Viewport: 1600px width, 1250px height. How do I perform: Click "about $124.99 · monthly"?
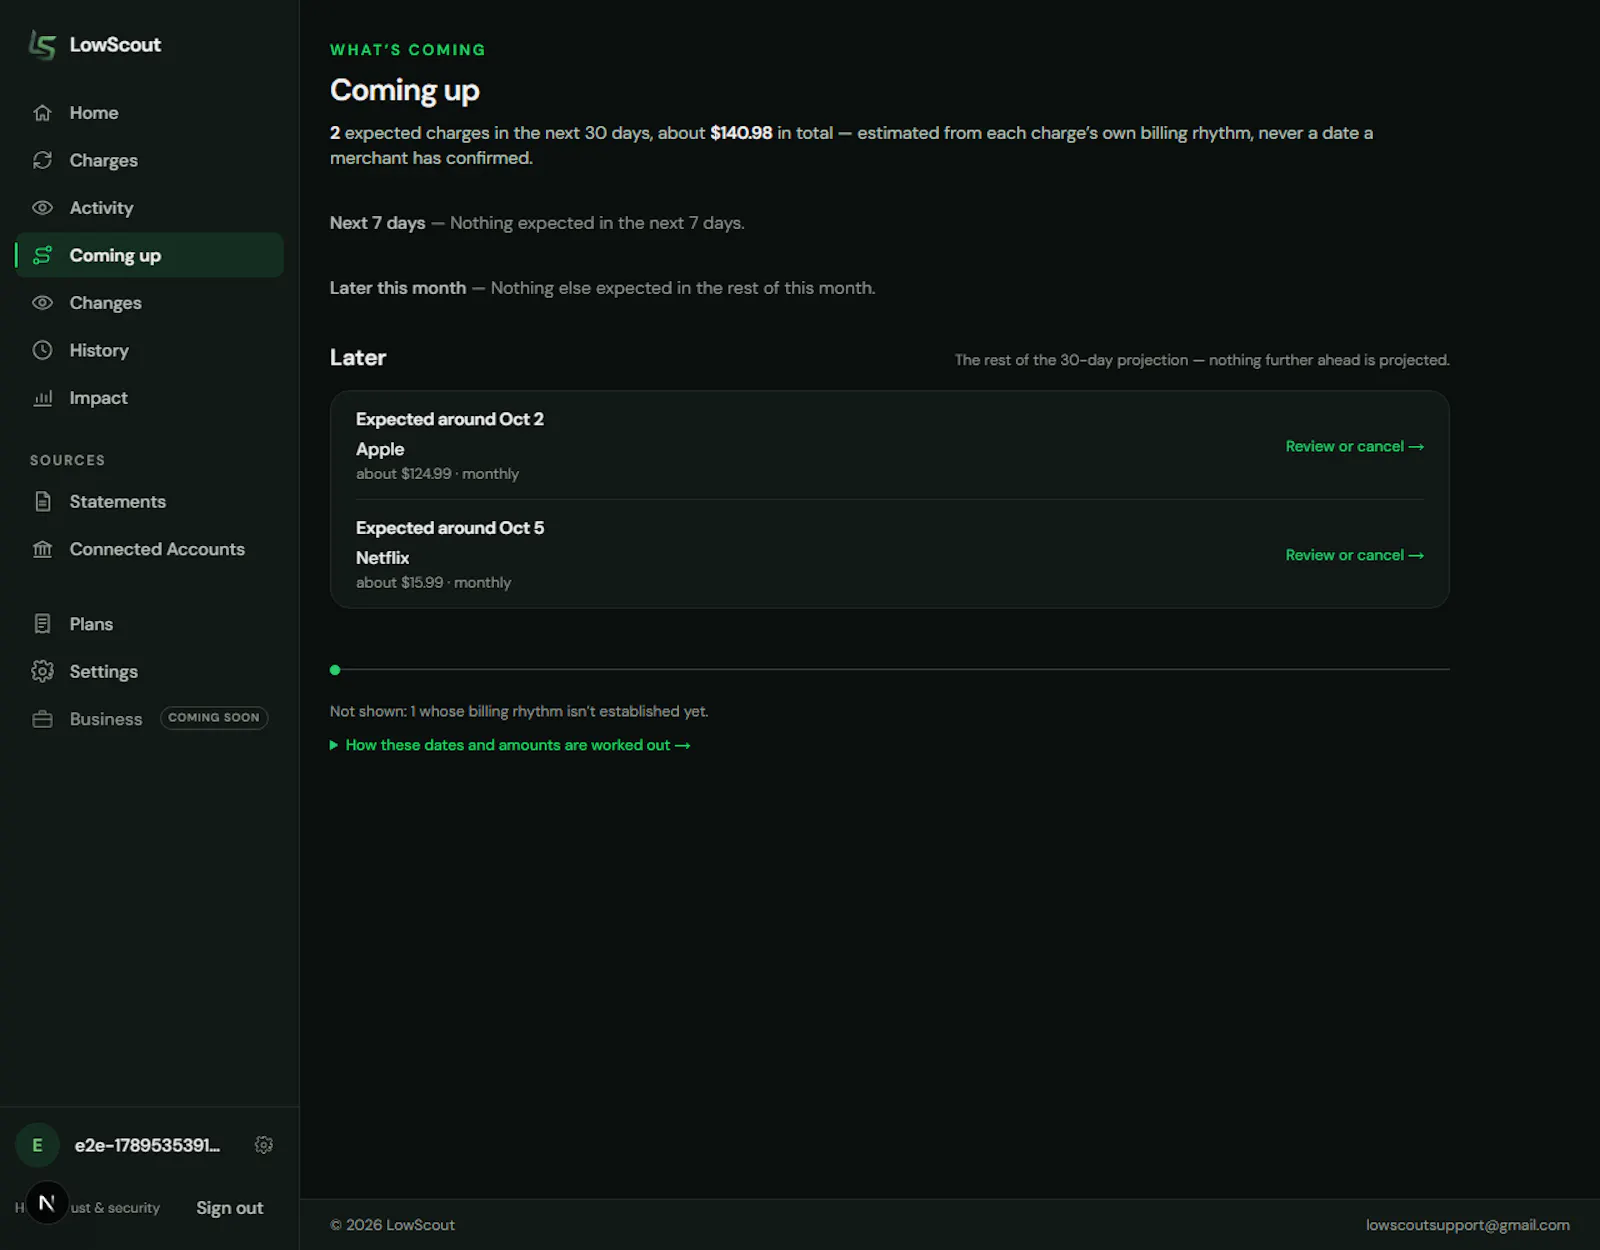pyautogui.click(x=437, y=474)
